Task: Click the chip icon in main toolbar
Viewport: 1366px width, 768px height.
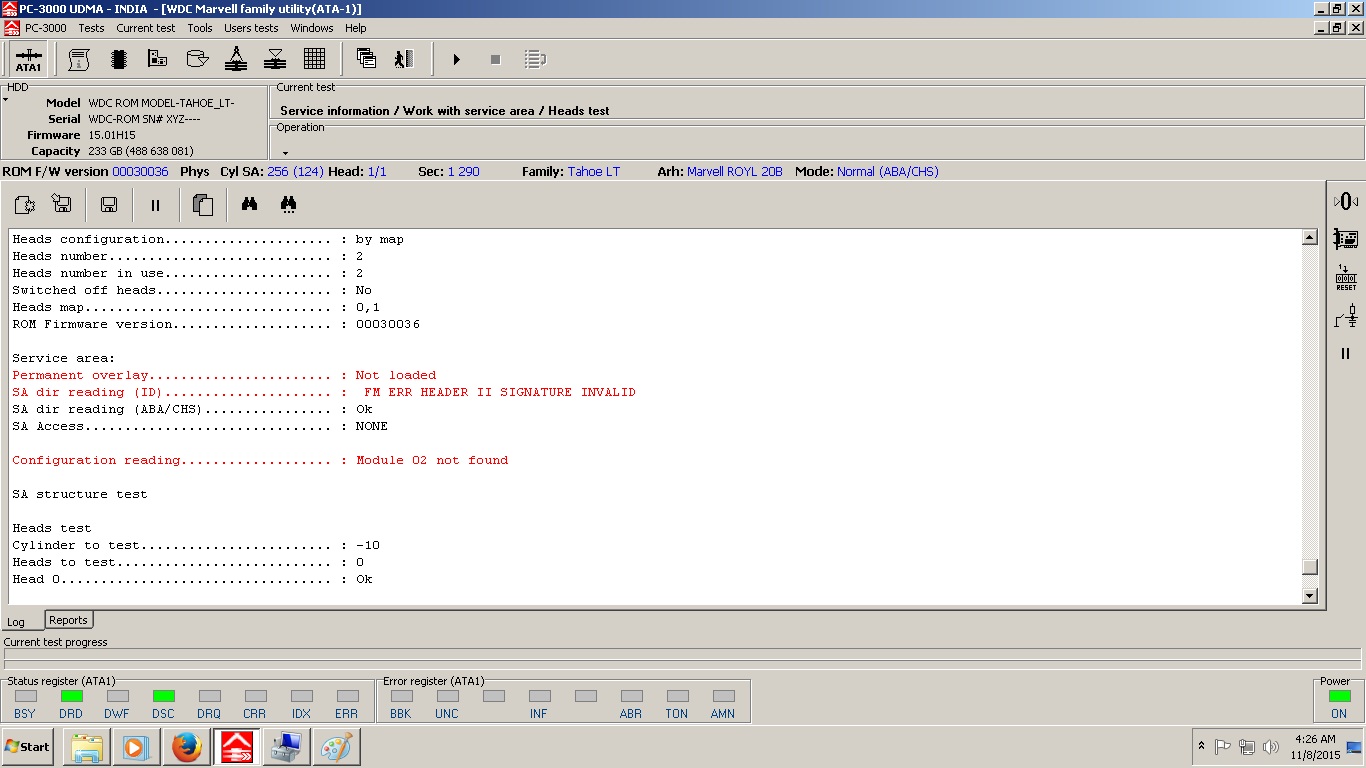Action: click(x=118, y=59)
